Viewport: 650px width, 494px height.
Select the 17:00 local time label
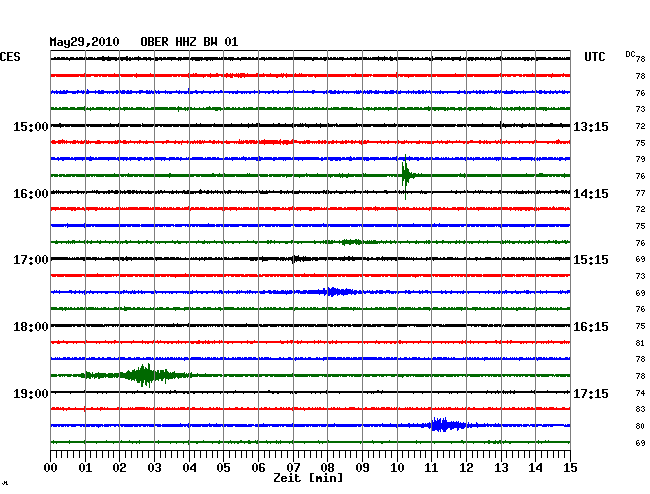click(x=31, y=260)
